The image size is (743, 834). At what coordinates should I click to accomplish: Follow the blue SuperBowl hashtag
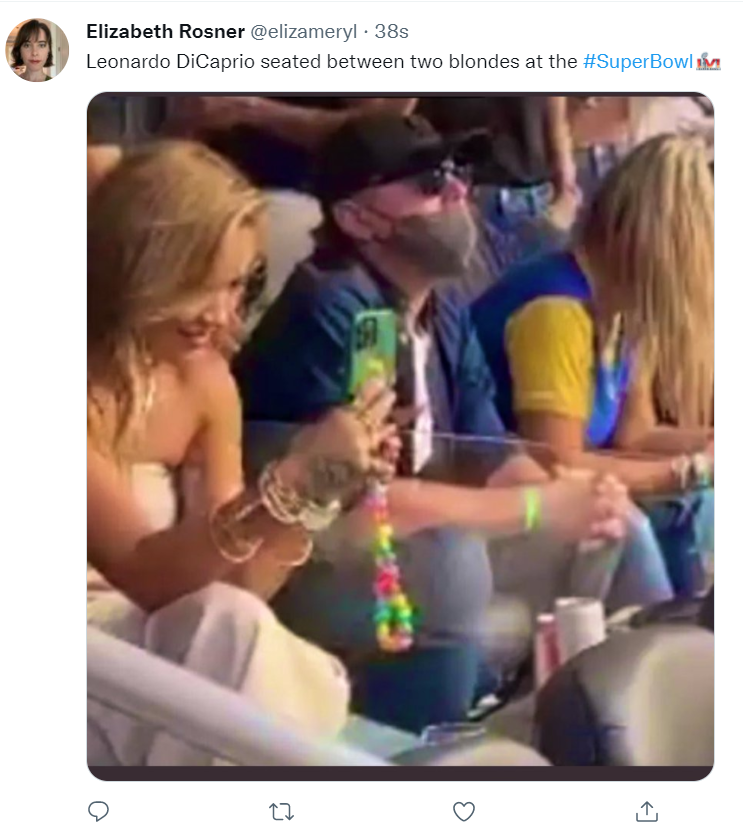(638, 62)
